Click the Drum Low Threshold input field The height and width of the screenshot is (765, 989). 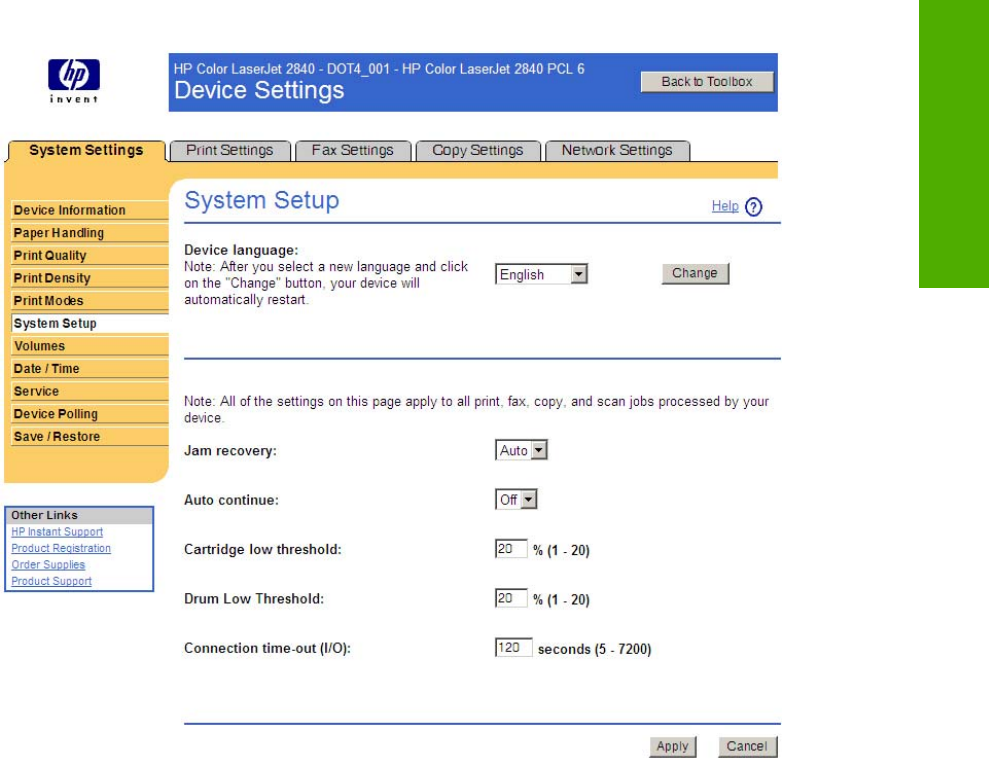511,598
